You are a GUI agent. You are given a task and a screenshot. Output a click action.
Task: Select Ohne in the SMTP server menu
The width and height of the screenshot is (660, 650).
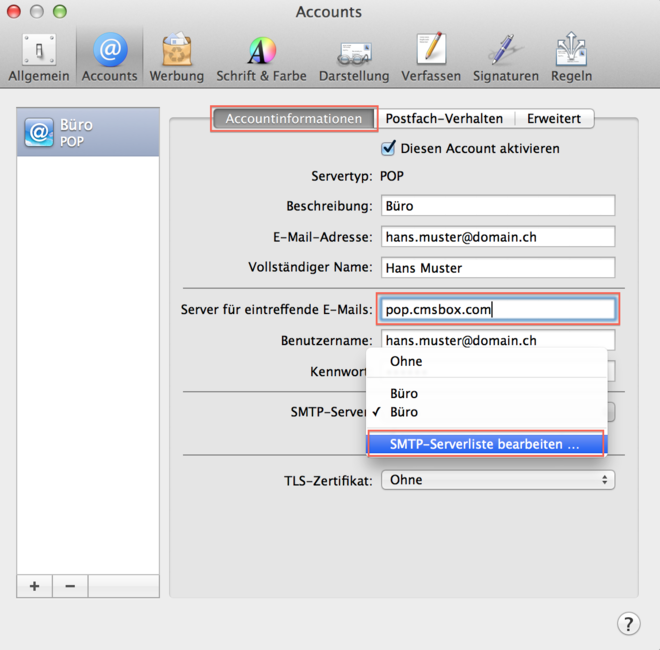click(x=406, y=361)
